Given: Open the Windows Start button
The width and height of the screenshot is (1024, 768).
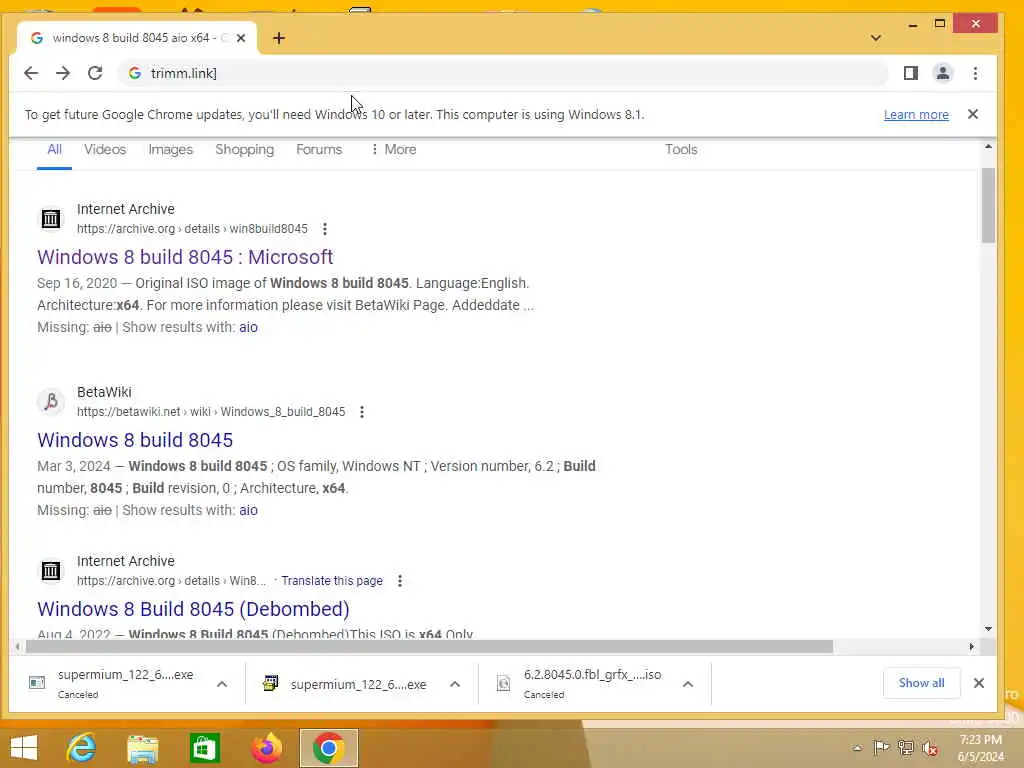Looking at the screenshot, I should [x=24, y=748].
